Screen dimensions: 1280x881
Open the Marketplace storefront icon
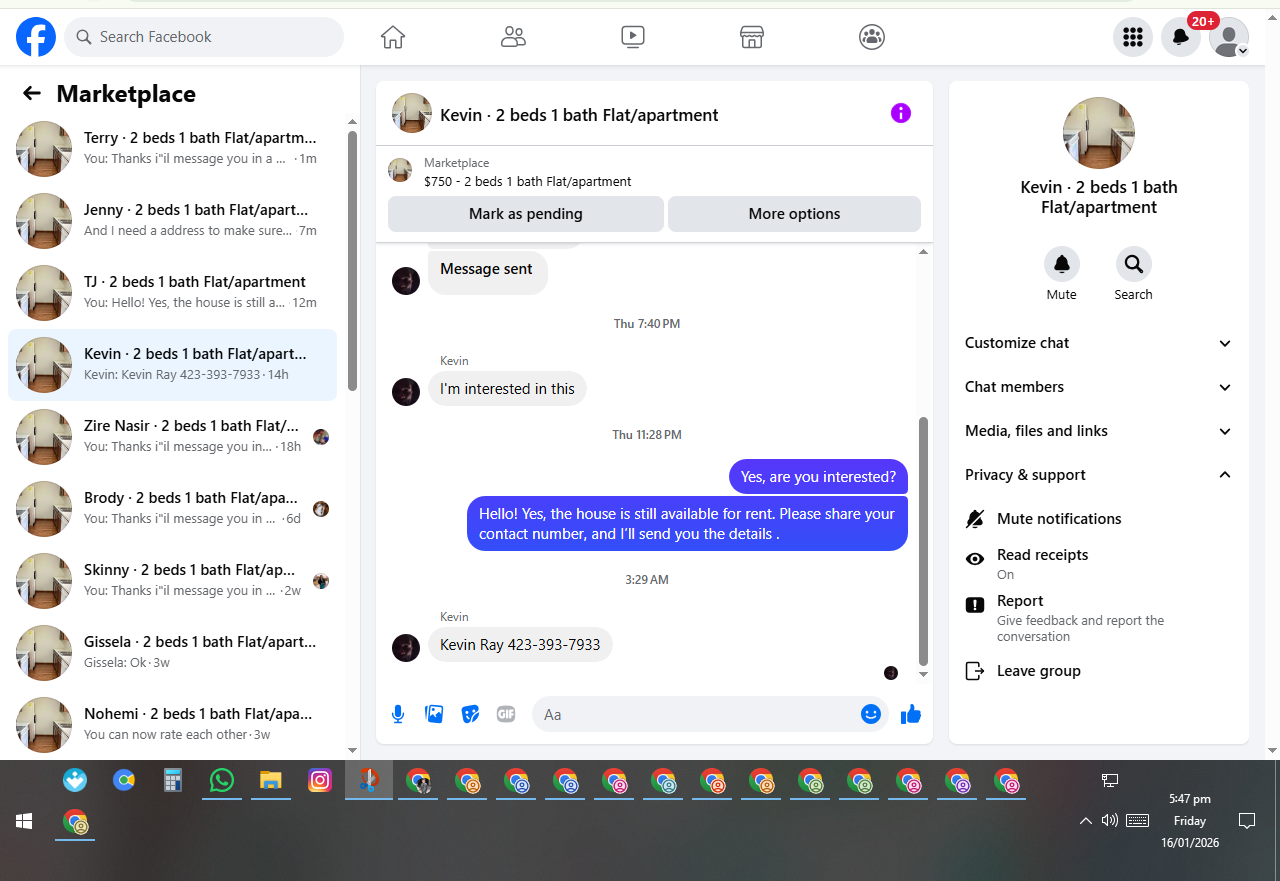(x=752, y=37)
